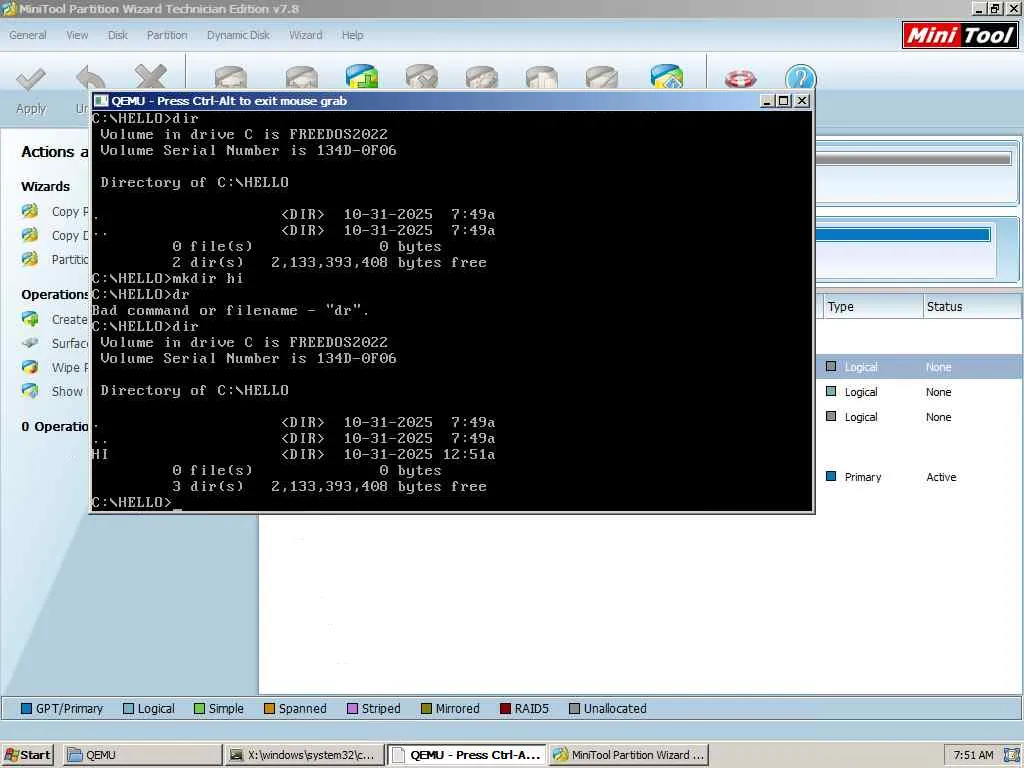The height and width of the screenshot is (768, 1024).
Task: Click the Copy D... wizard icon in sidebar
Action: tap(30, 234)
